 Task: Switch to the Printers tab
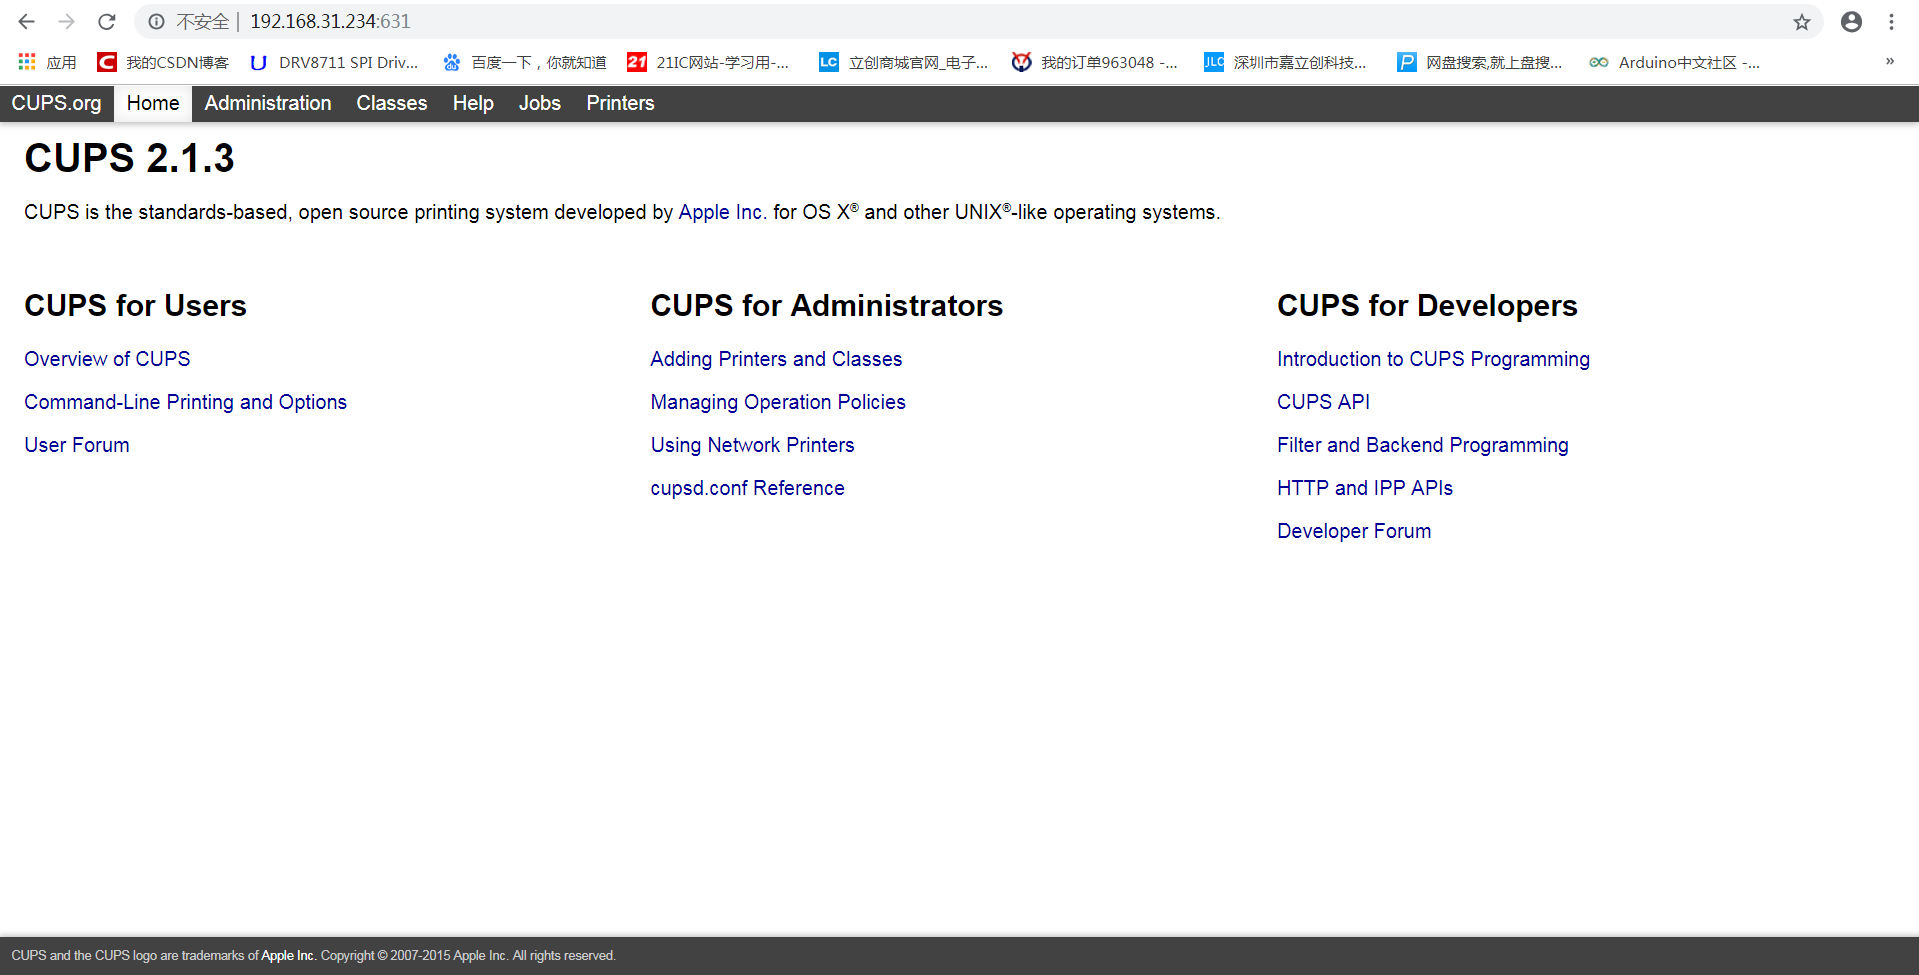tap(619, 103)
